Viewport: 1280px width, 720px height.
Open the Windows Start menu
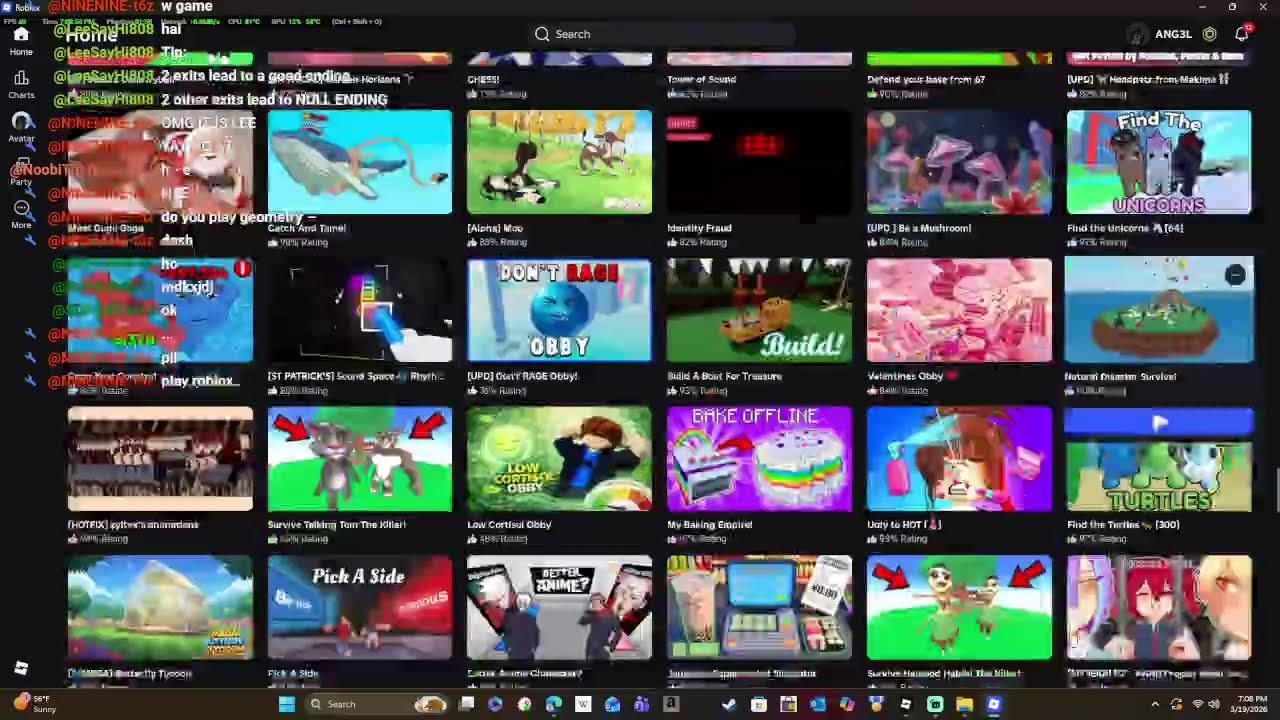(x=286, y=704)
